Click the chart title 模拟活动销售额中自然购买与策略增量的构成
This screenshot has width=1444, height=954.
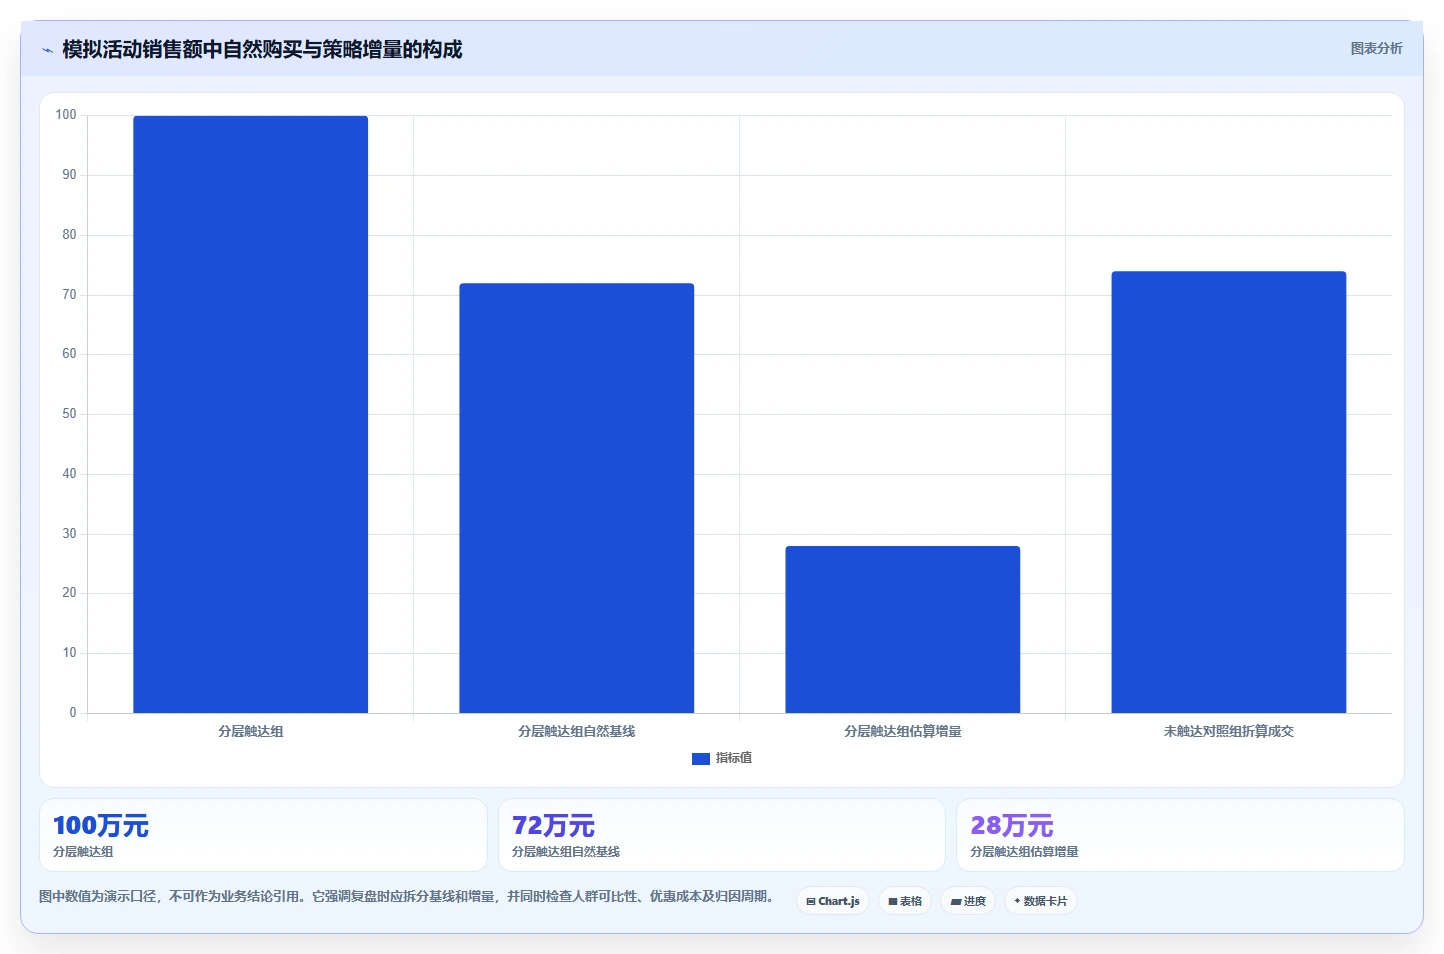point(262,50)
